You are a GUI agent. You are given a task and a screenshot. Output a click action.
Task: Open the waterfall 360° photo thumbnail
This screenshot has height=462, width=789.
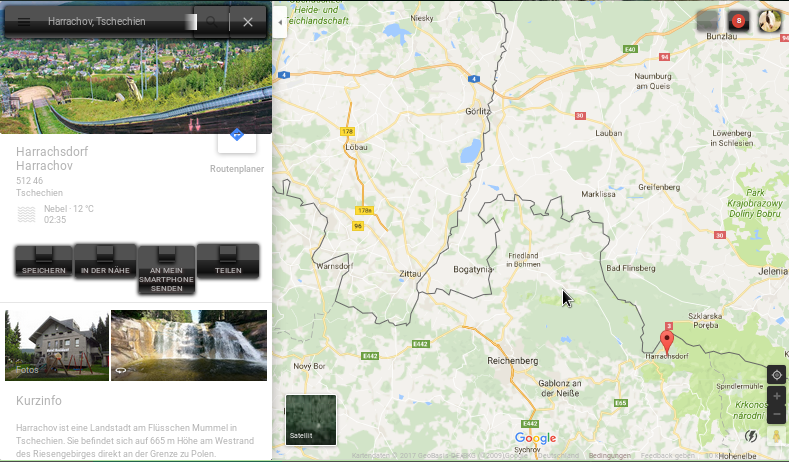[x=189, y=345]
